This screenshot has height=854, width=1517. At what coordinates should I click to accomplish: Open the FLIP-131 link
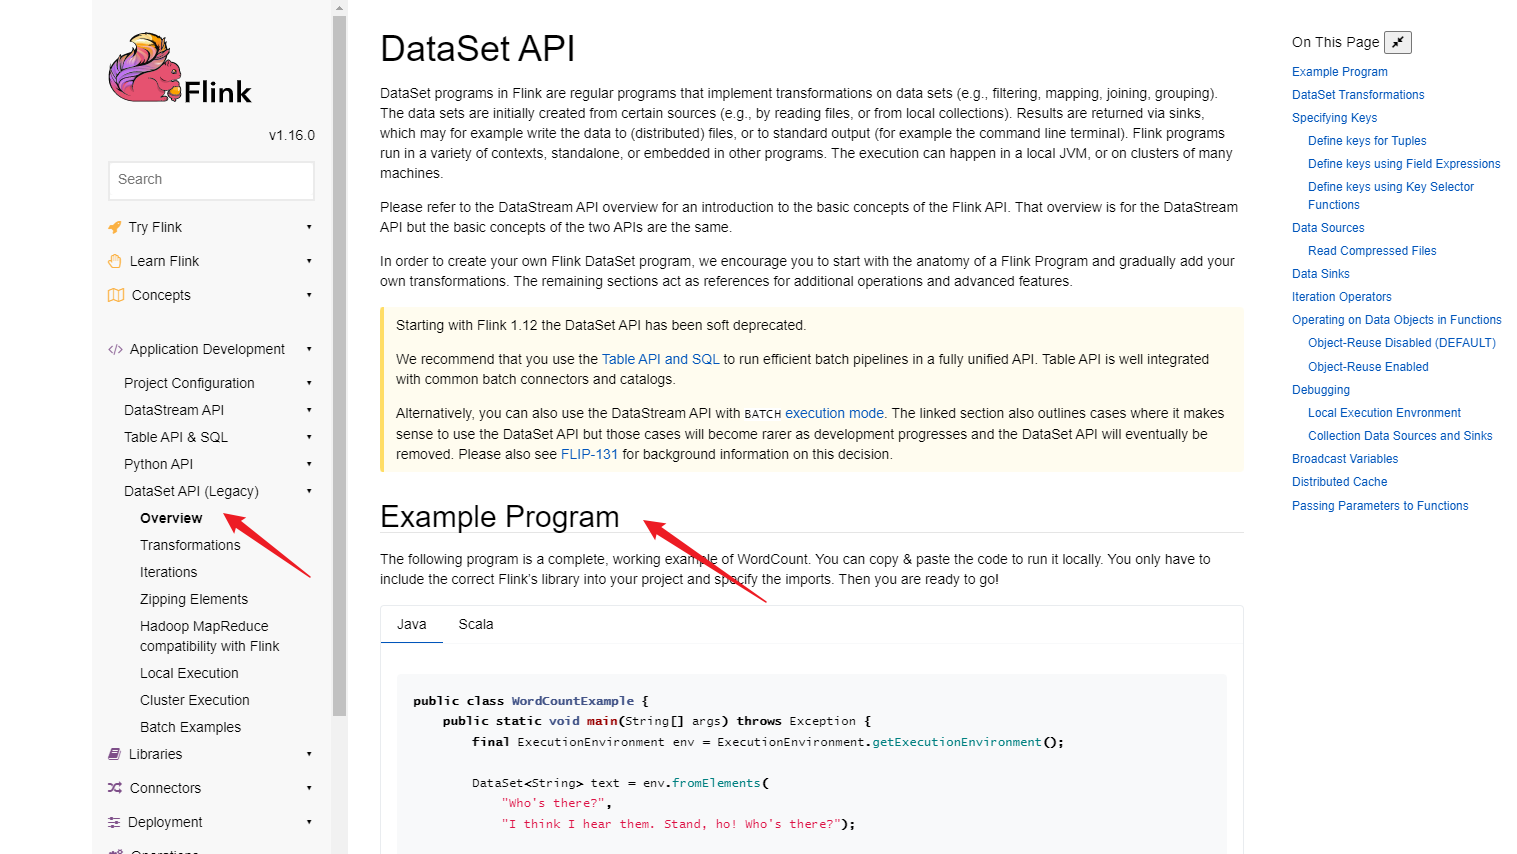589,454
